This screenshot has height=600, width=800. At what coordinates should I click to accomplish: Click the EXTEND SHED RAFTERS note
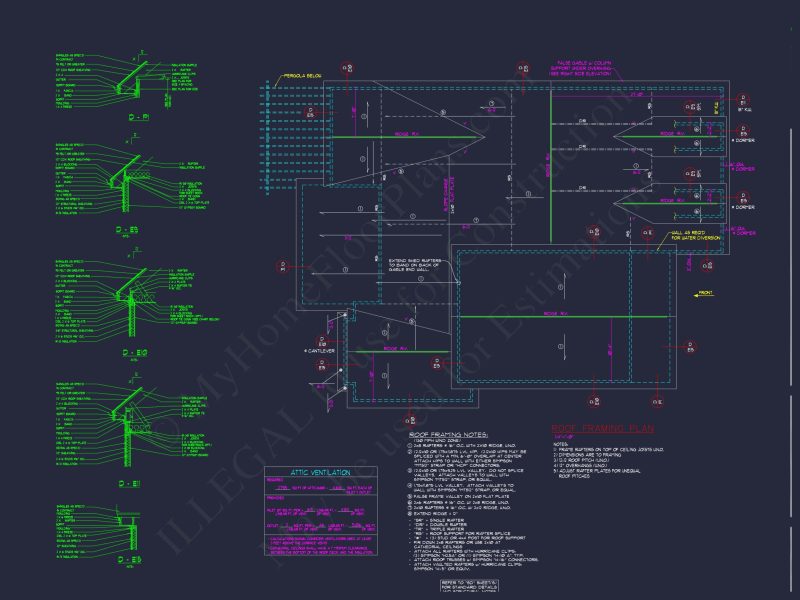point(414,265)
